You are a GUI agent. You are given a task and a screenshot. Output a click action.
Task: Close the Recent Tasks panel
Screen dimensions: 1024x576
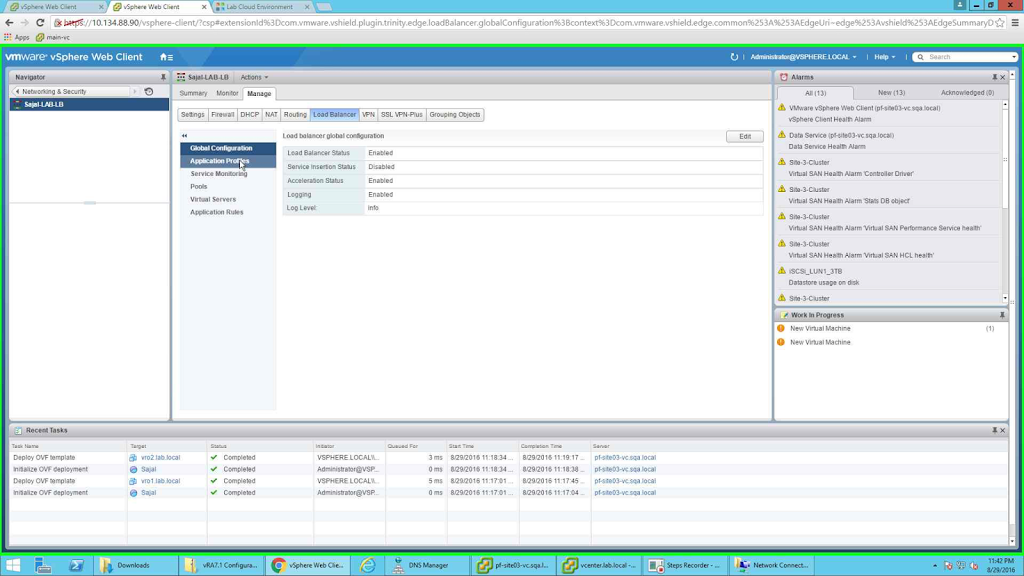pyautogui.click(x=1003, y=430)
